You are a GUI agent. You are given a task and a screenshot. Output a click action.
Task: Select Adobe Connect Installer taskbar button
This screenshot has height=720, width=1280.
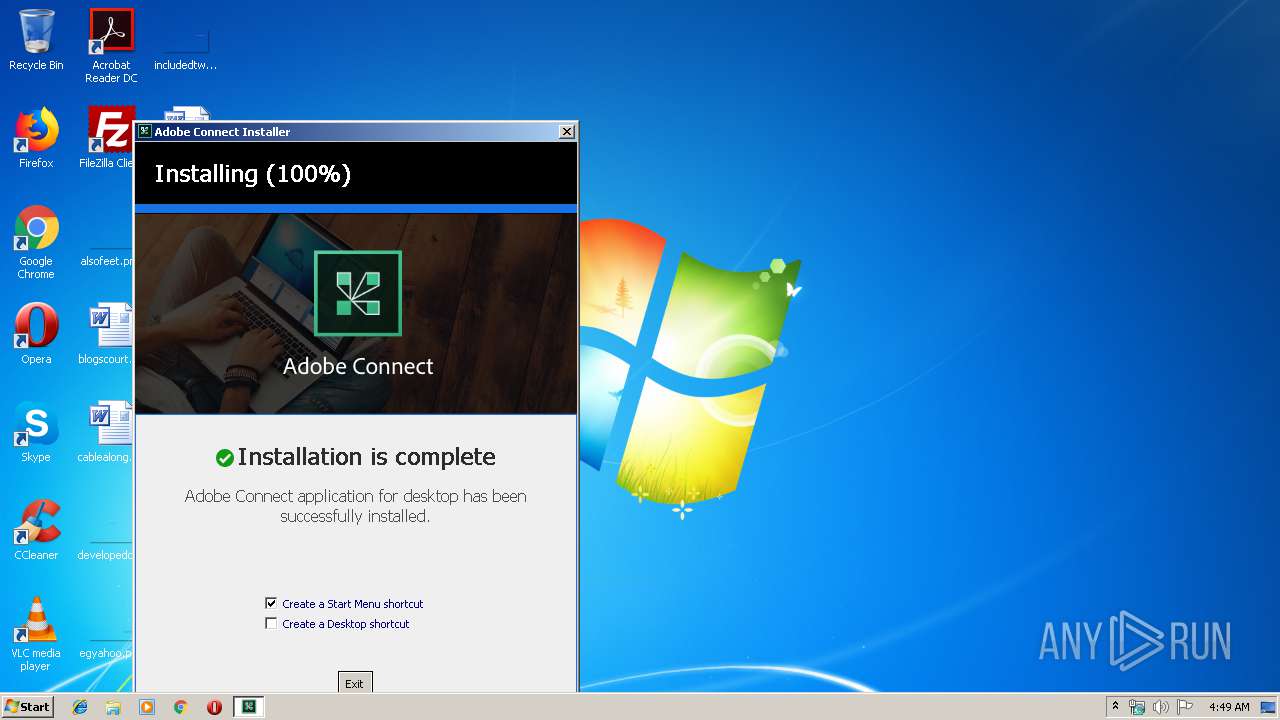[249, 707]
